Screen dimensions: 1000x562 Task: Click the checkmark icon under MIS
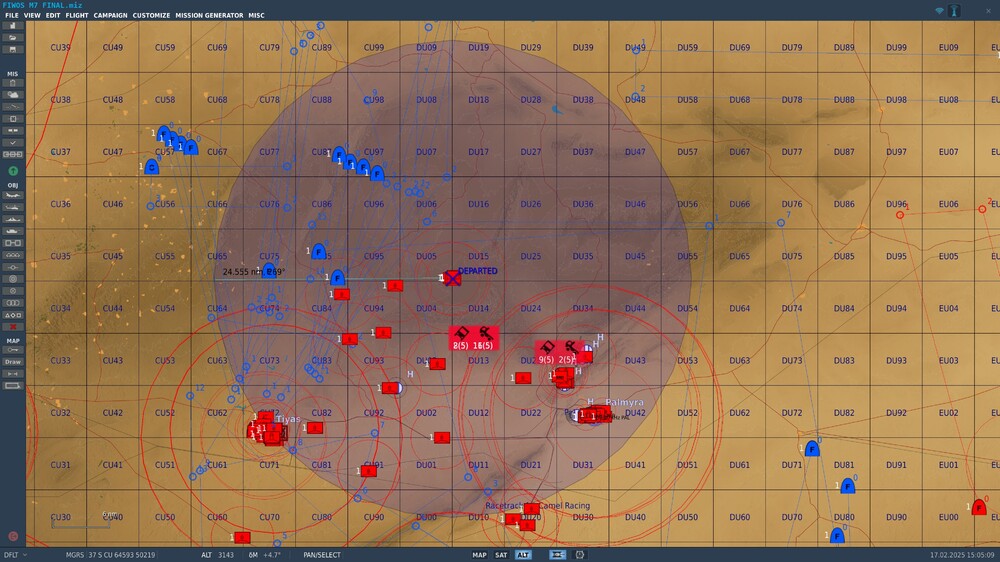[x=13, y=142]
